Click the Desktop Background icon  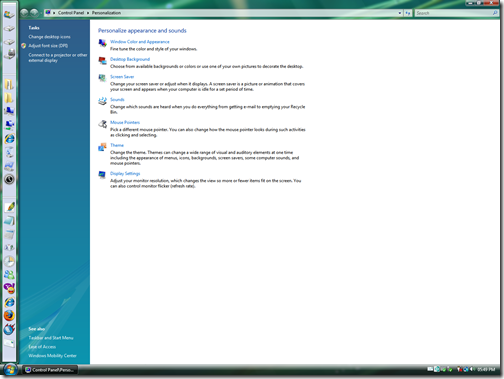point(102,60)
